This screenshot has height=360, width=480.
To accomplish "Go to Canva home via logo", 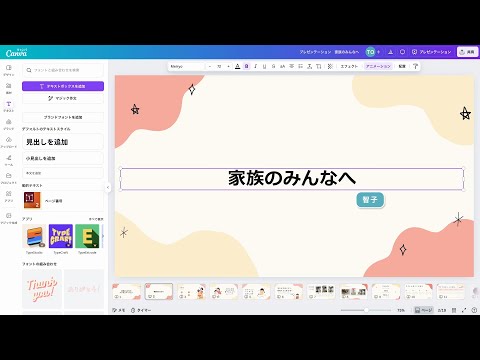I will click(x=16, y=52).
